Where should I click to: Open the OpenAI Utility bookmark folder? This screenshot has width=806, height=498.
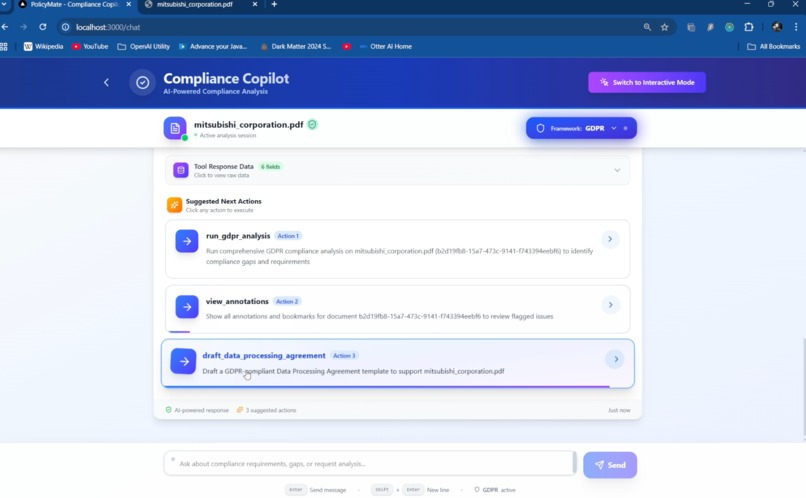[x=143, y=46]
